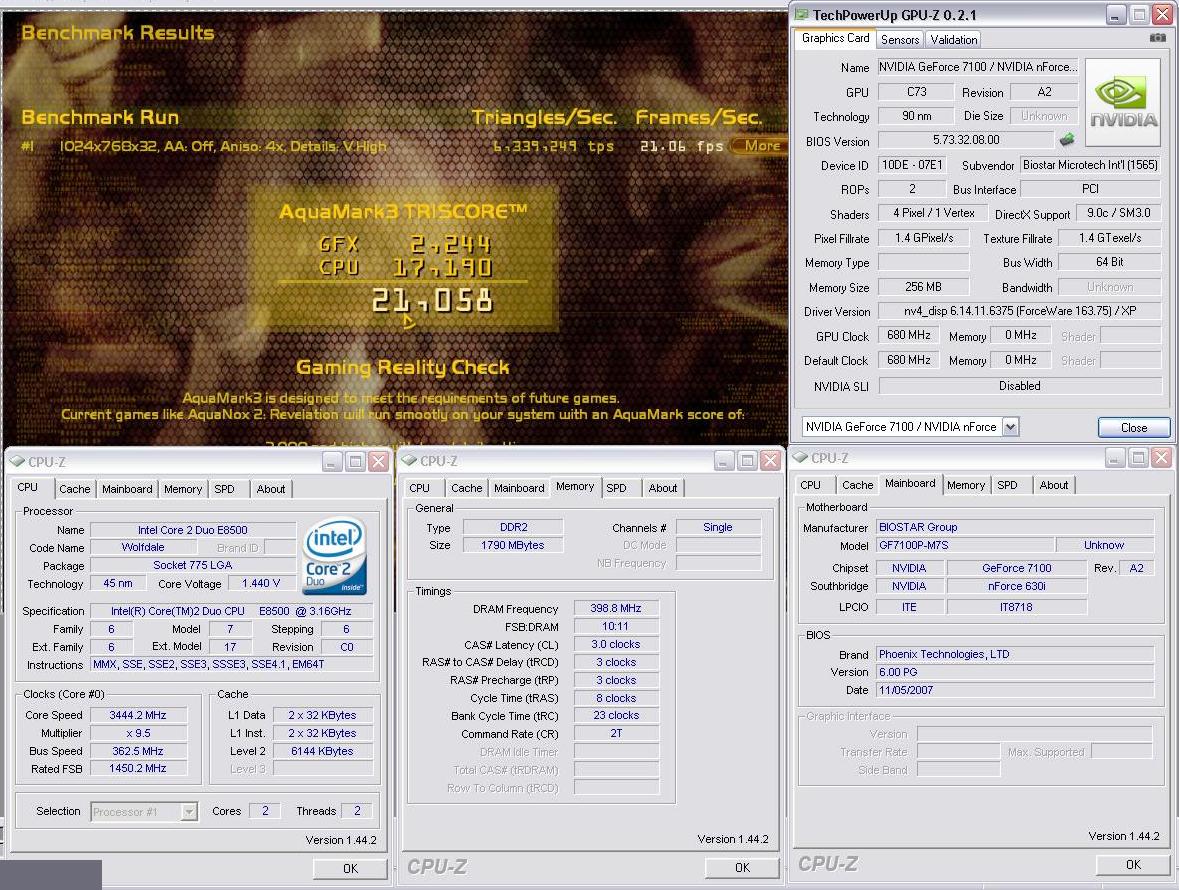Switch to the Validation tab in GPU-Z
The image size is (1179, 890).
(x=953, y=40)
